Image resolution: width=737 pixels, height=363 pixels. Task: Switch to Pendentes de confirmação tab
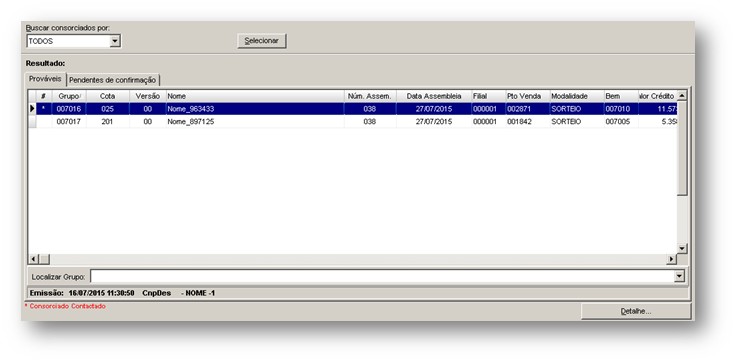tap(112, 80)
